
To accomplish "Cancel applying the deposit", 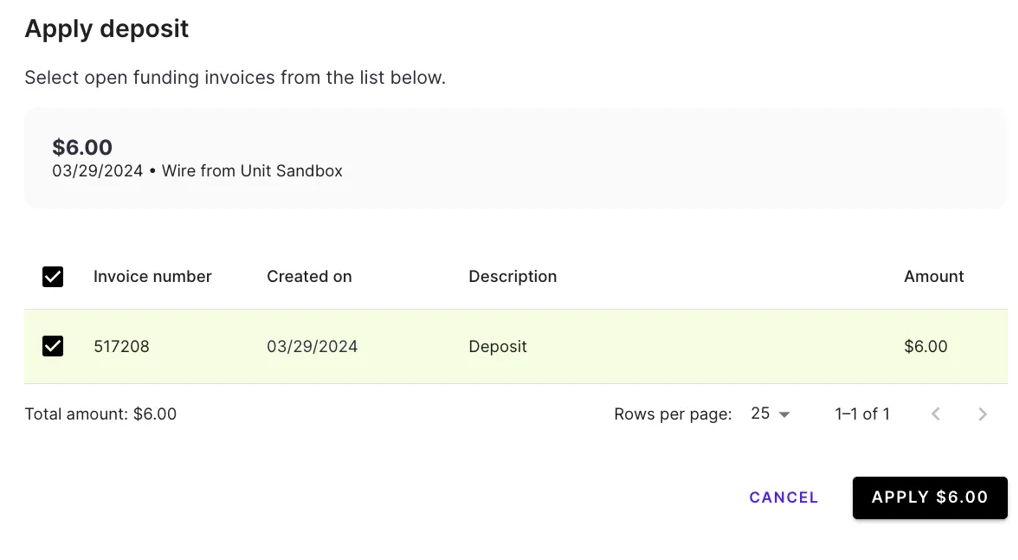I will pyautogui.click(x=783, y=497).
